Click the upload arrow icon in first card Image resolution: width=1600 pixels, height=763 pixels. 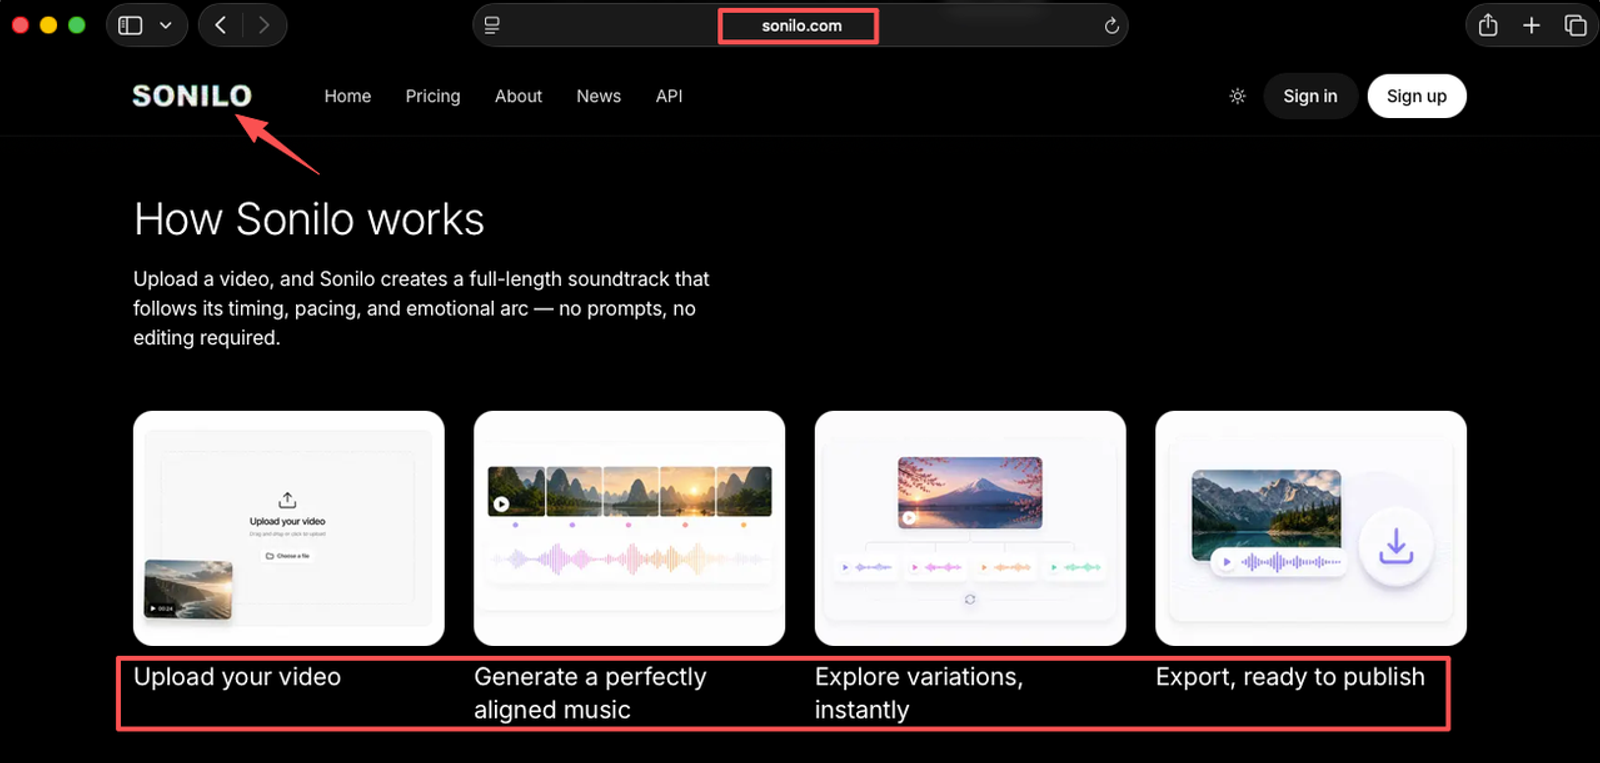[287, 500]
